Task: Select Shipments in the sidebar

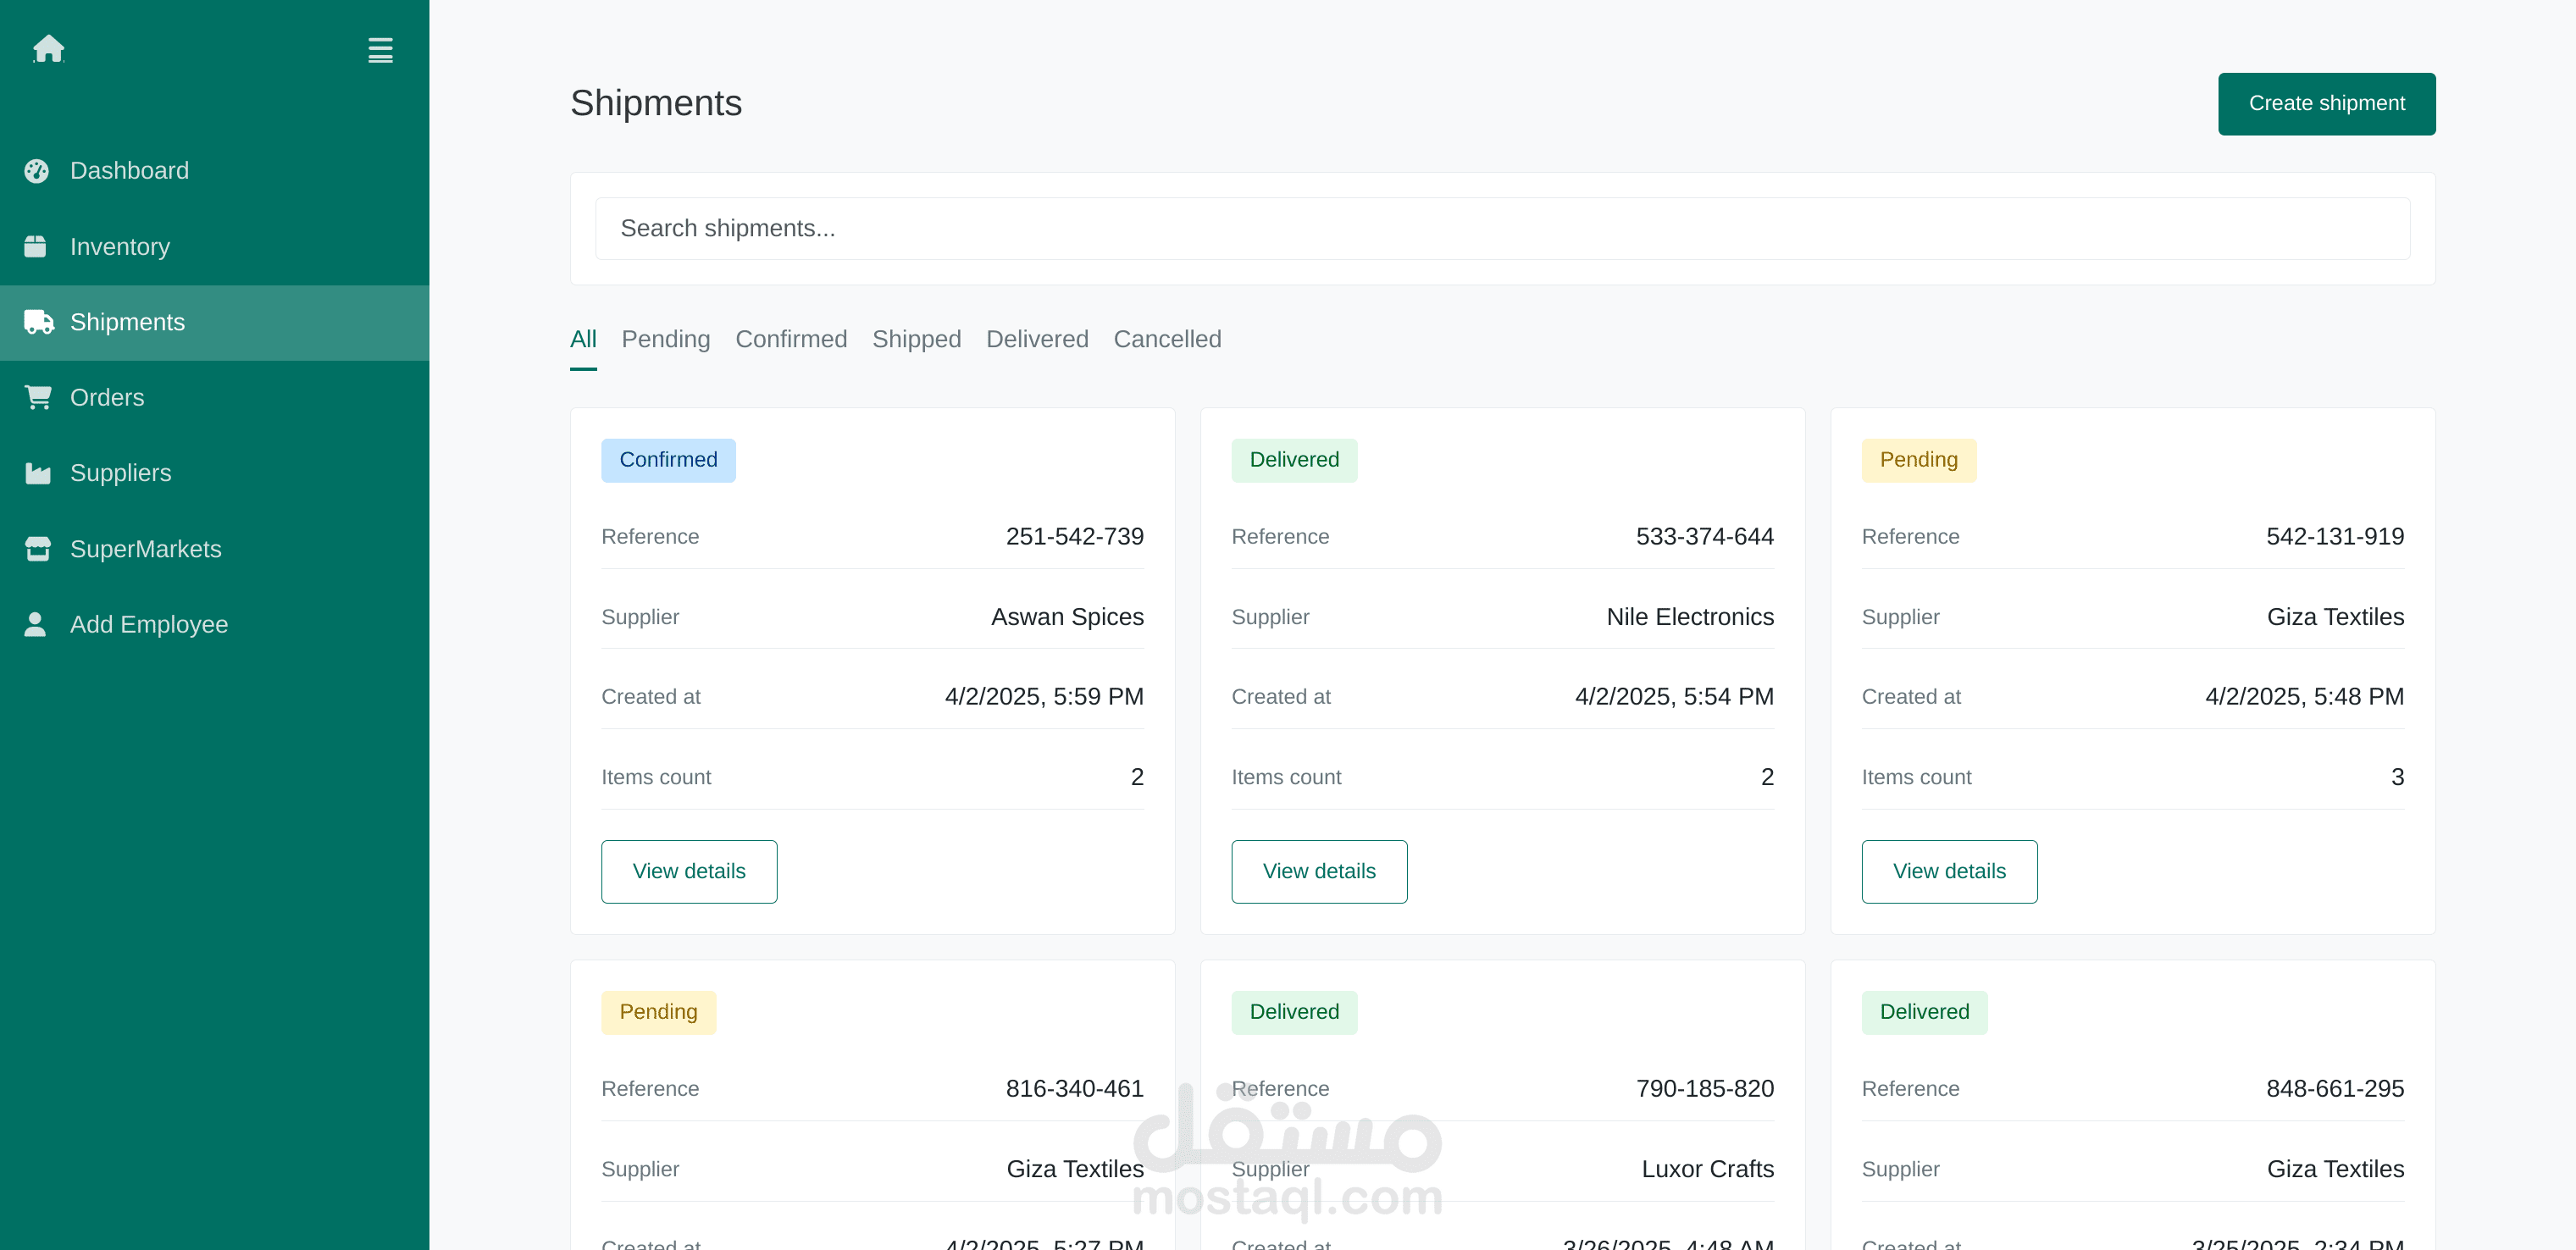Action: pyautogui.click(x=214, y=322)
